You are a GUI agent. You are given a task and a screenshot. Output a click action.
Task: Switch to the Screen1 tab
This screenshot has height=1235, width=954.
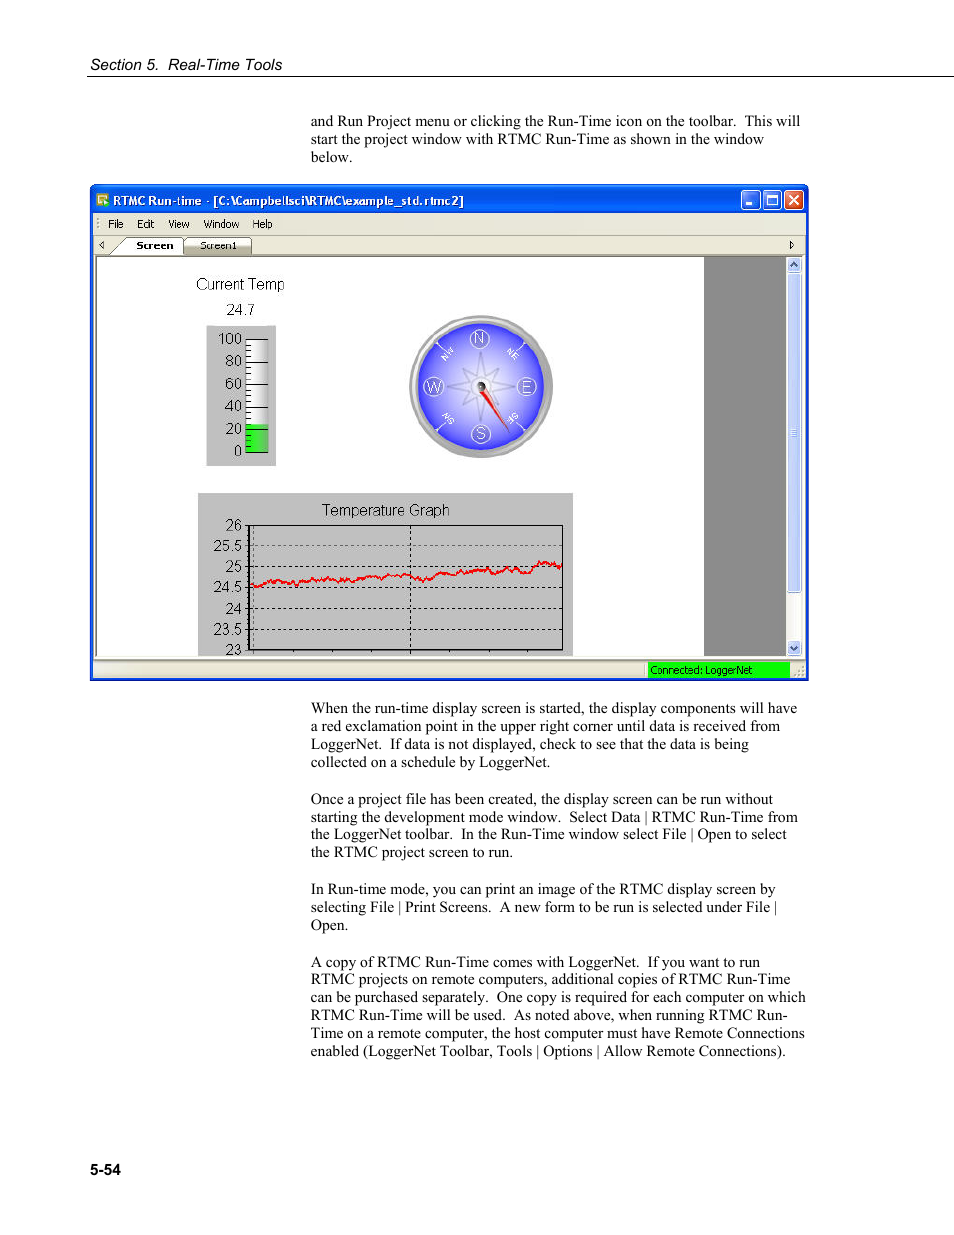218,245
